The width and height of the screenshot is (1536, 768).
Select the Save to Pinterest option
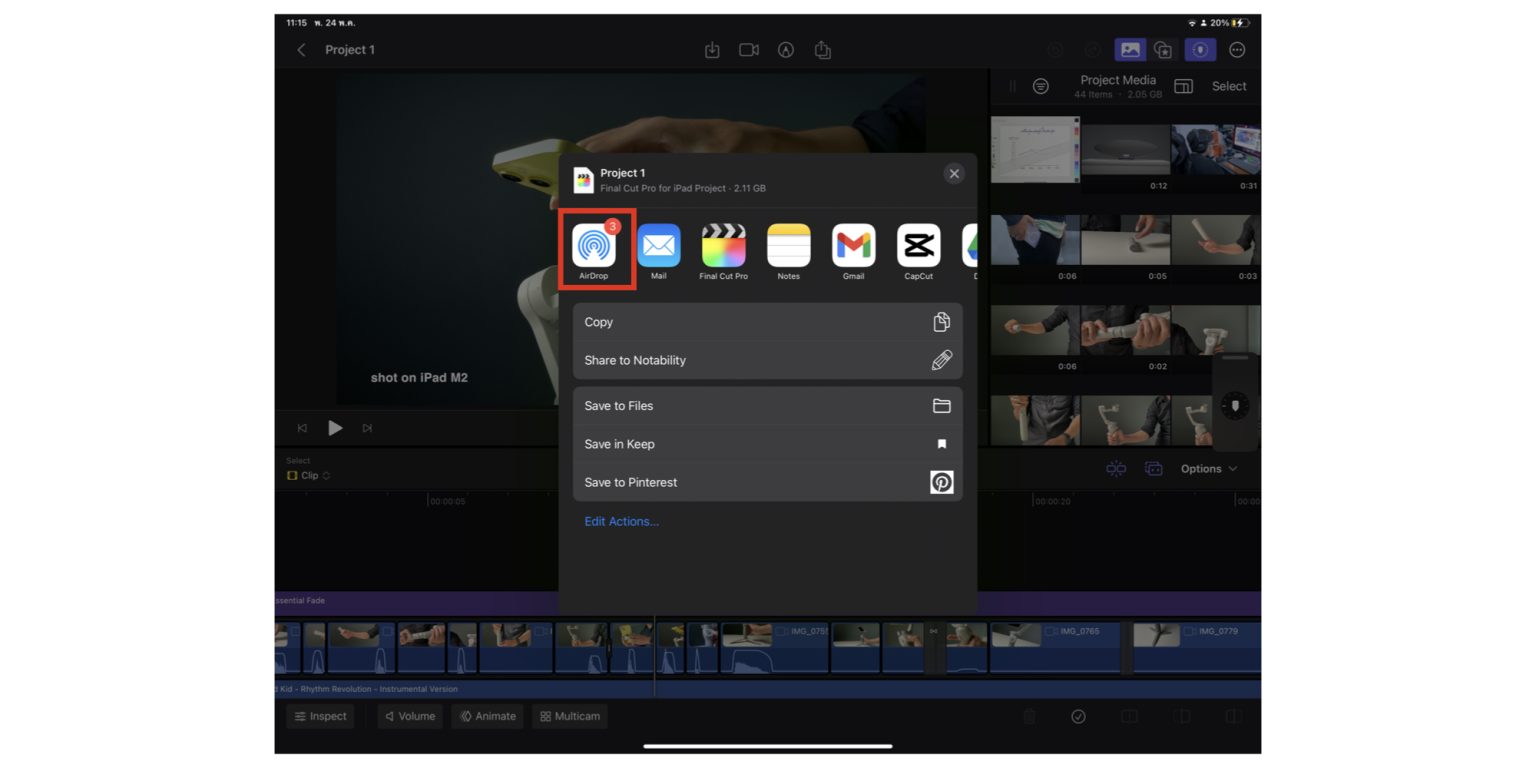767,482
